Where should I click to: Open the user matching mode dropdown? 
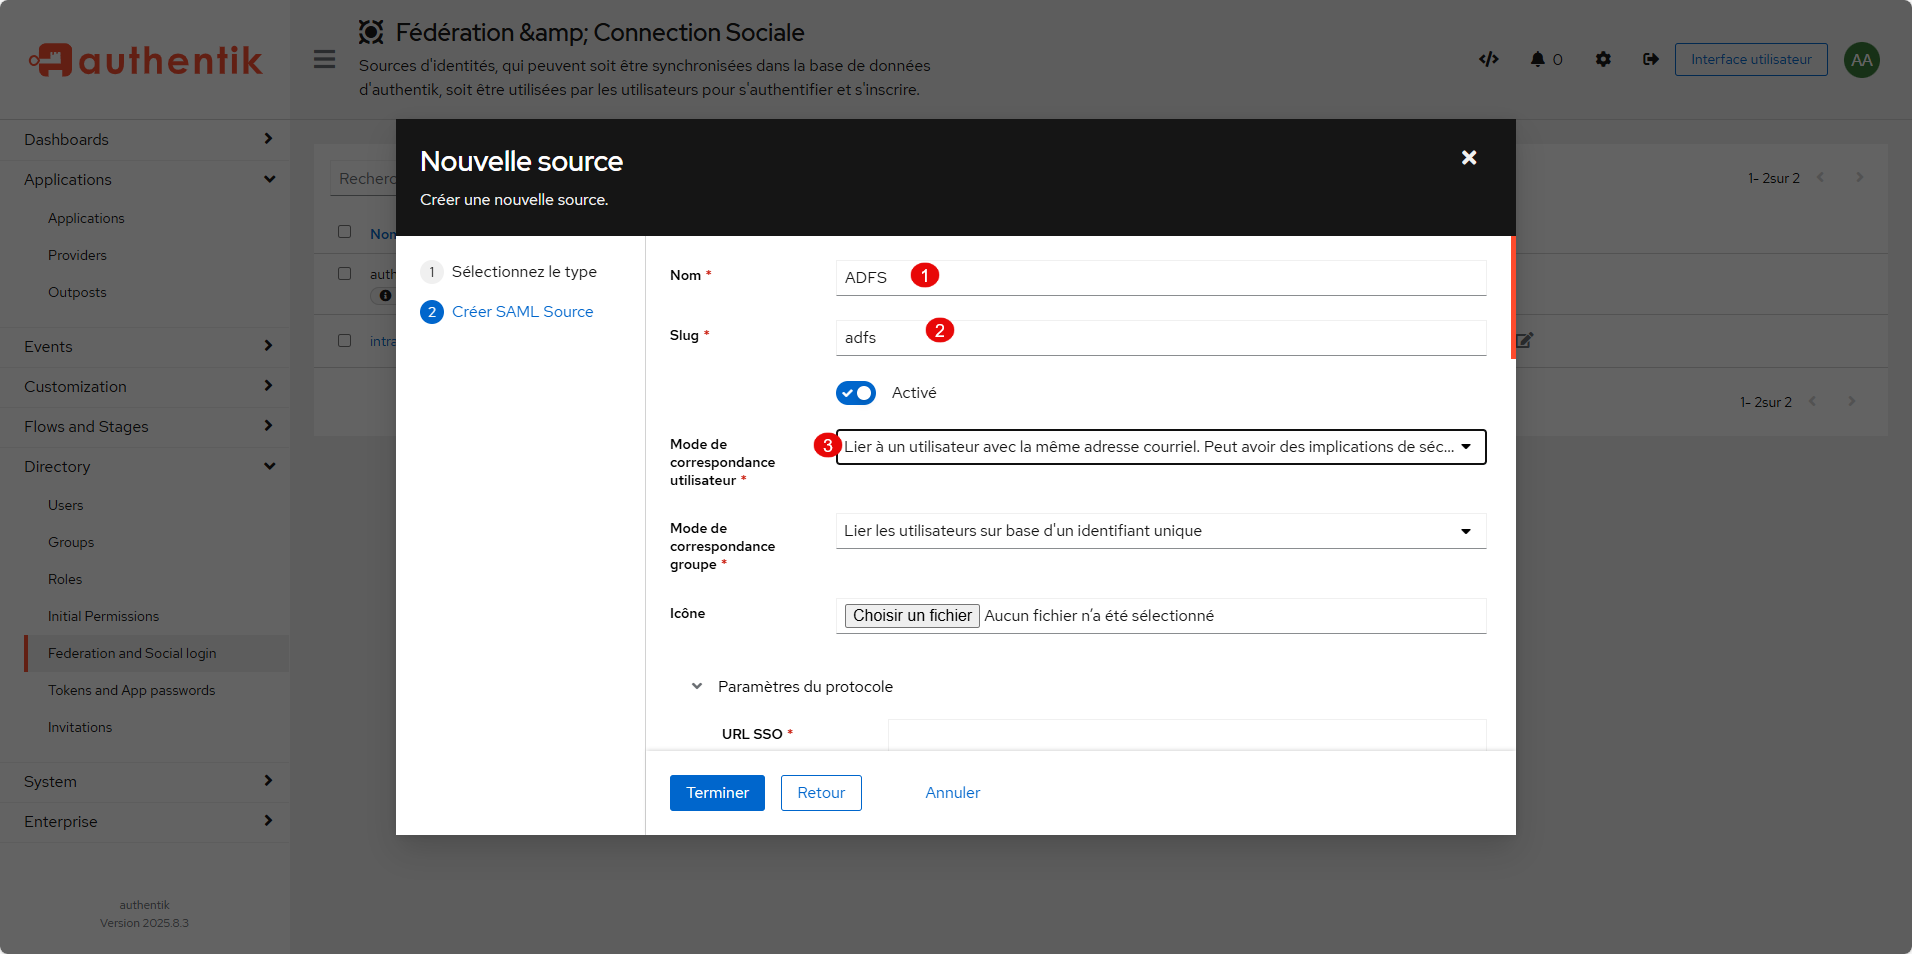point(1160,447)
